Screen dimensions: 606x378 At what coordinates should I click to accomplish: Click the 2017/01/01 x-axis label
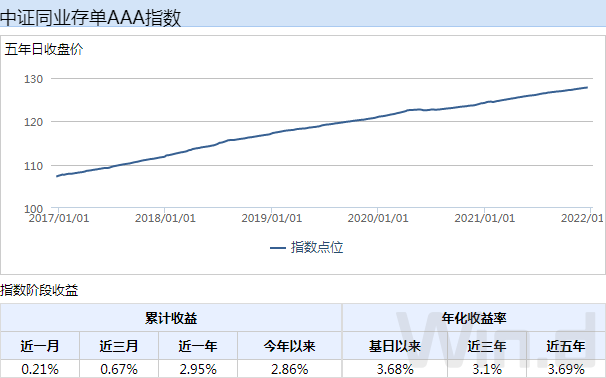pyautogui.click(x=59, y=218)
